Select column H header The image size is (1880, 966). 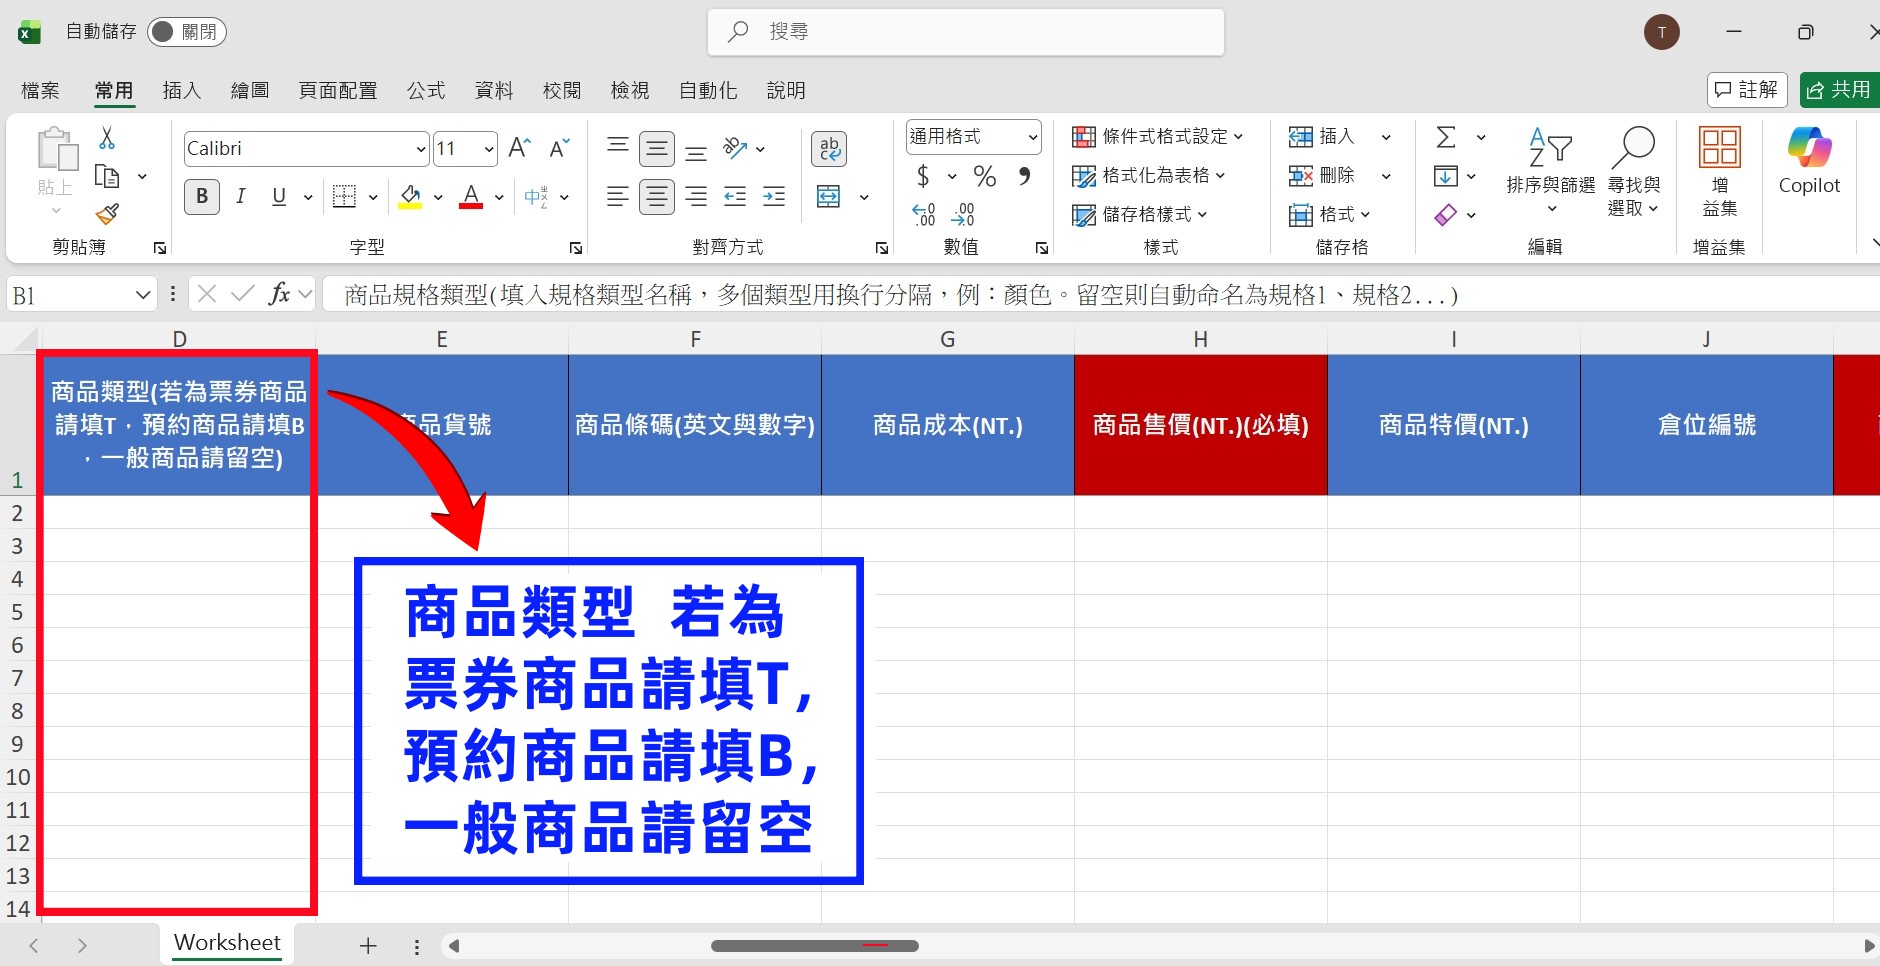click(1201, 339)
